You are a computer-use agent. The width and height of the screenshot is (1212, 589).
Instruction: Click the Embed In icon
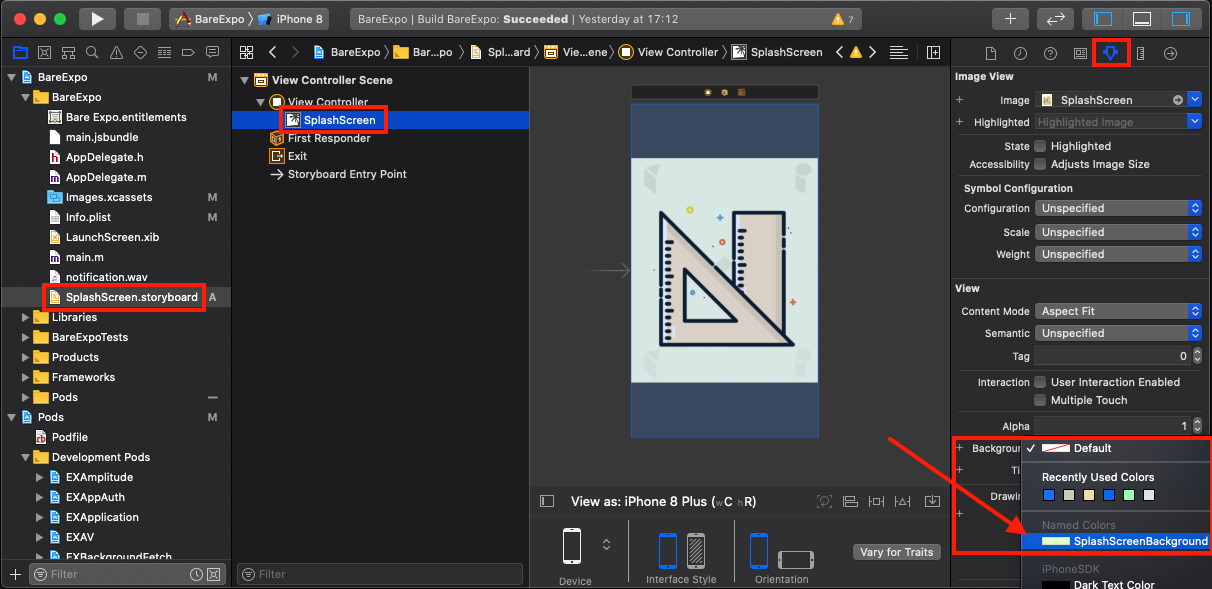tap(932, 501)
